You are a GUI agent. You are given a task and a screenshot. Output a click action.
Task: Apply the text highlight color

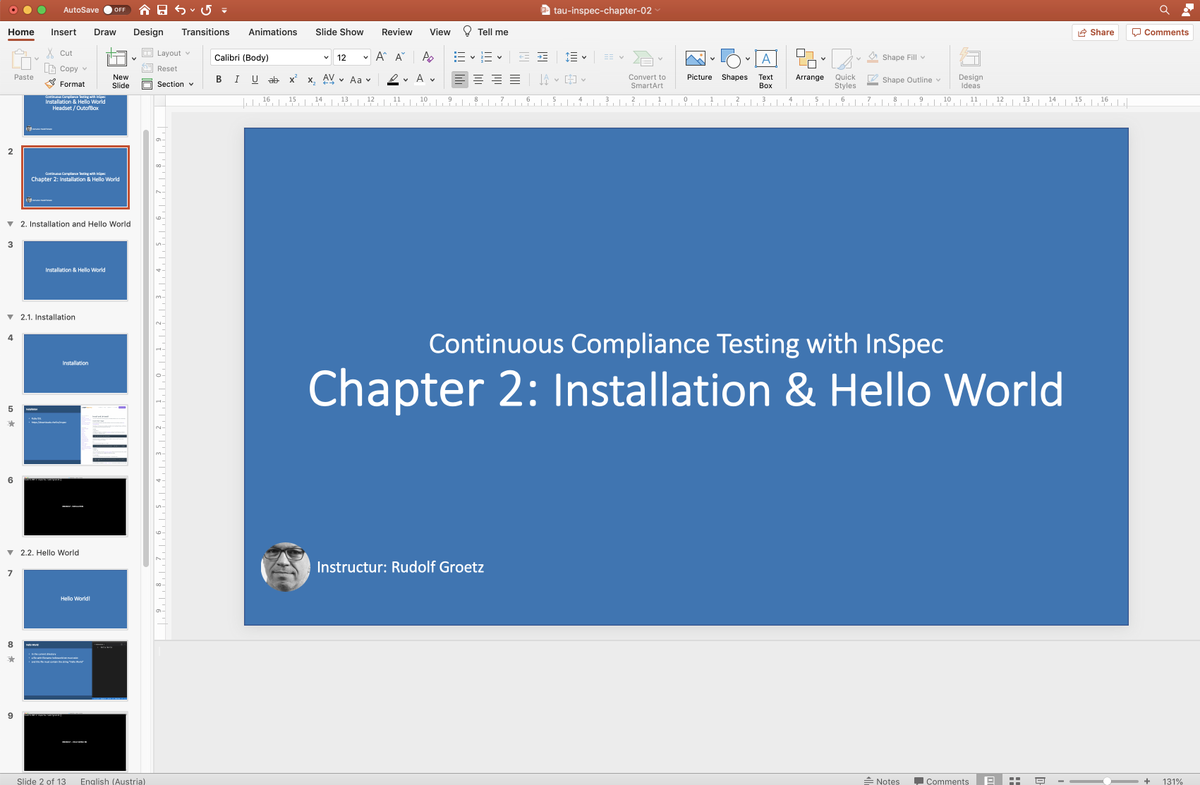(393, 79)
